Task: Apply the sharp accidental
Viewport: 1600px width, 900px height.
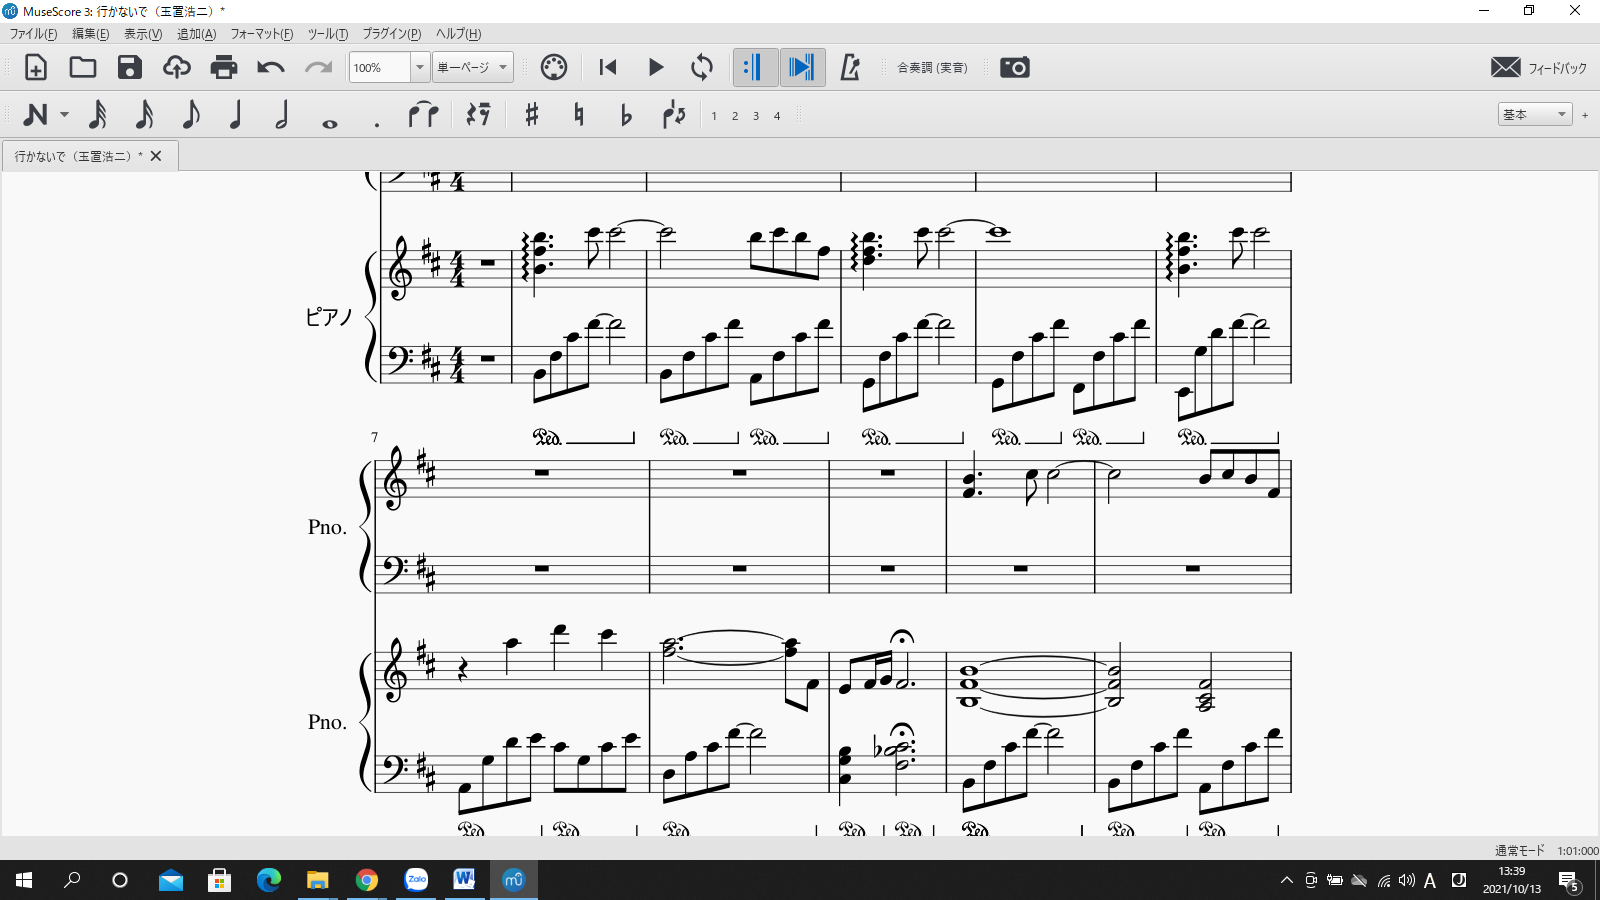Action: 532,116
